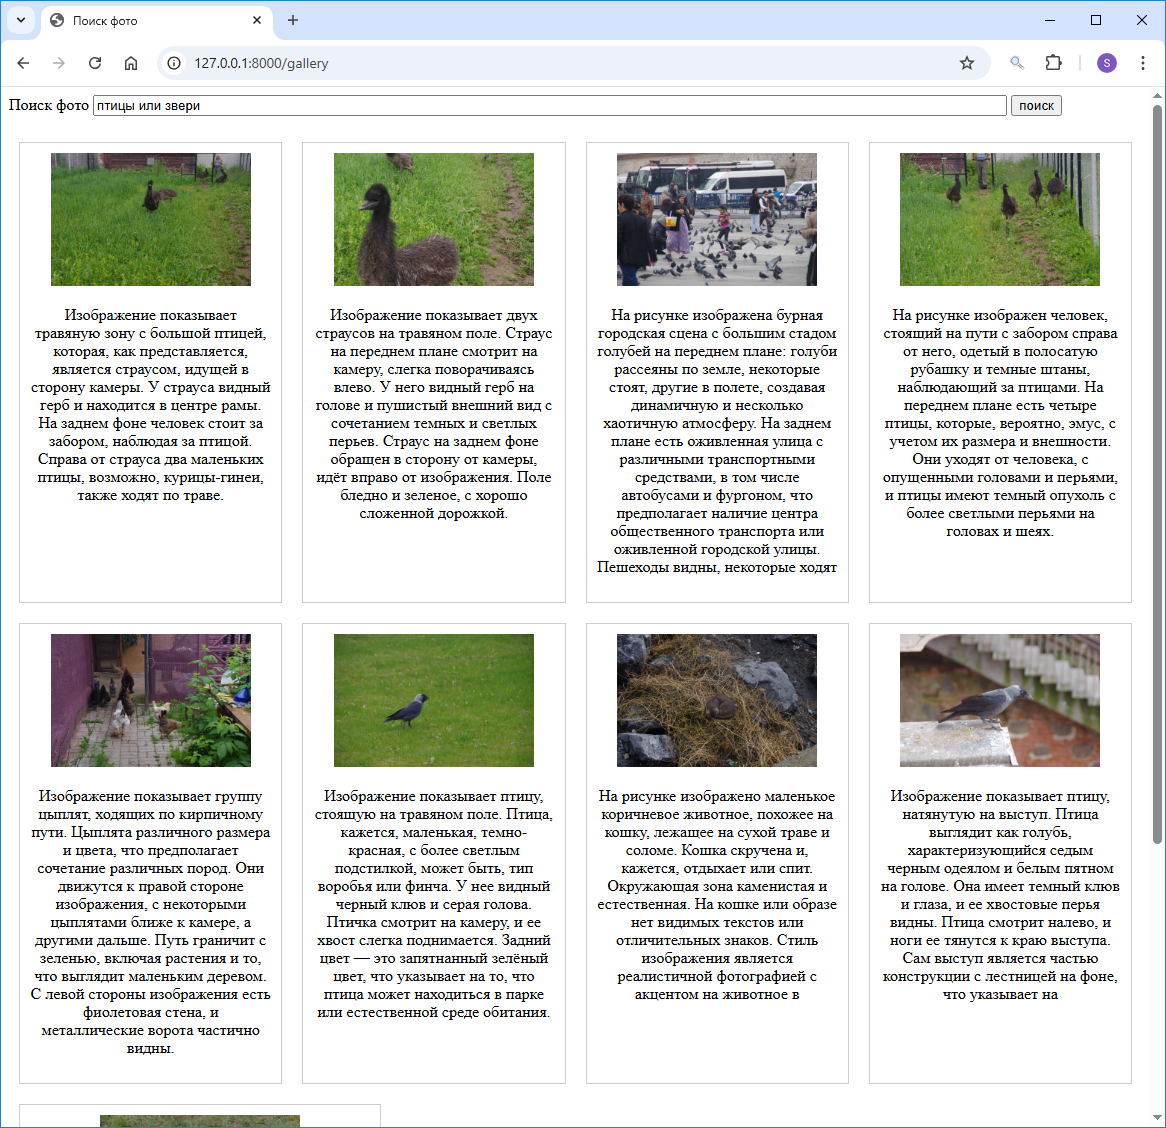
Task: View site information icon in address bar
Action: [174, 63]
